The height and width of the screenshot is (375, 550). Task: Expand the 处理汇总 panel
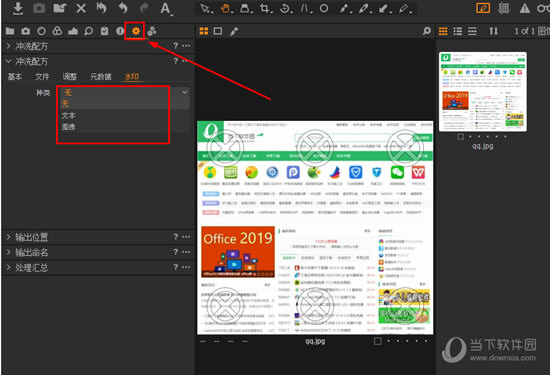[8, 267]
